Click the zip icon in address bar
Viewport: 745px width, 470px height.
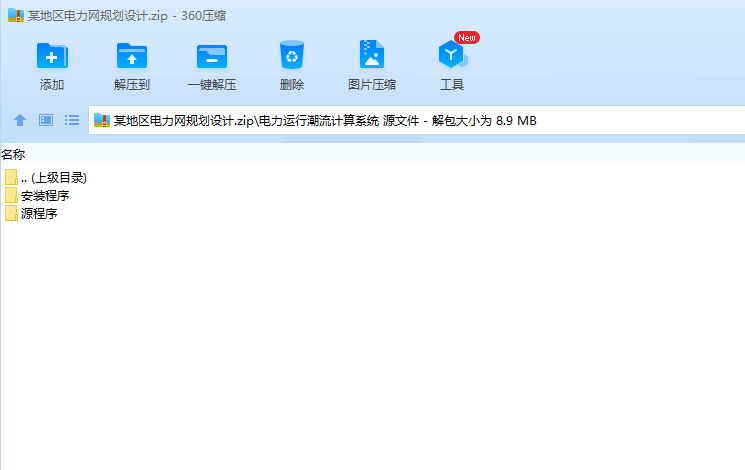click(102, 120)
